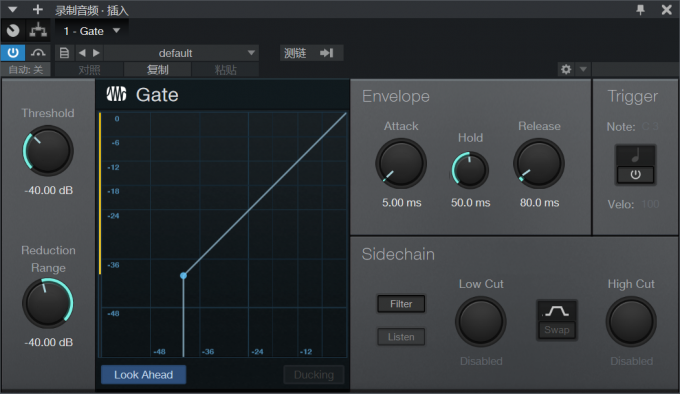Viewport: 680px width, 394px height.
Task: Adjust the Low Cut knob
Action: click(481, 322)
